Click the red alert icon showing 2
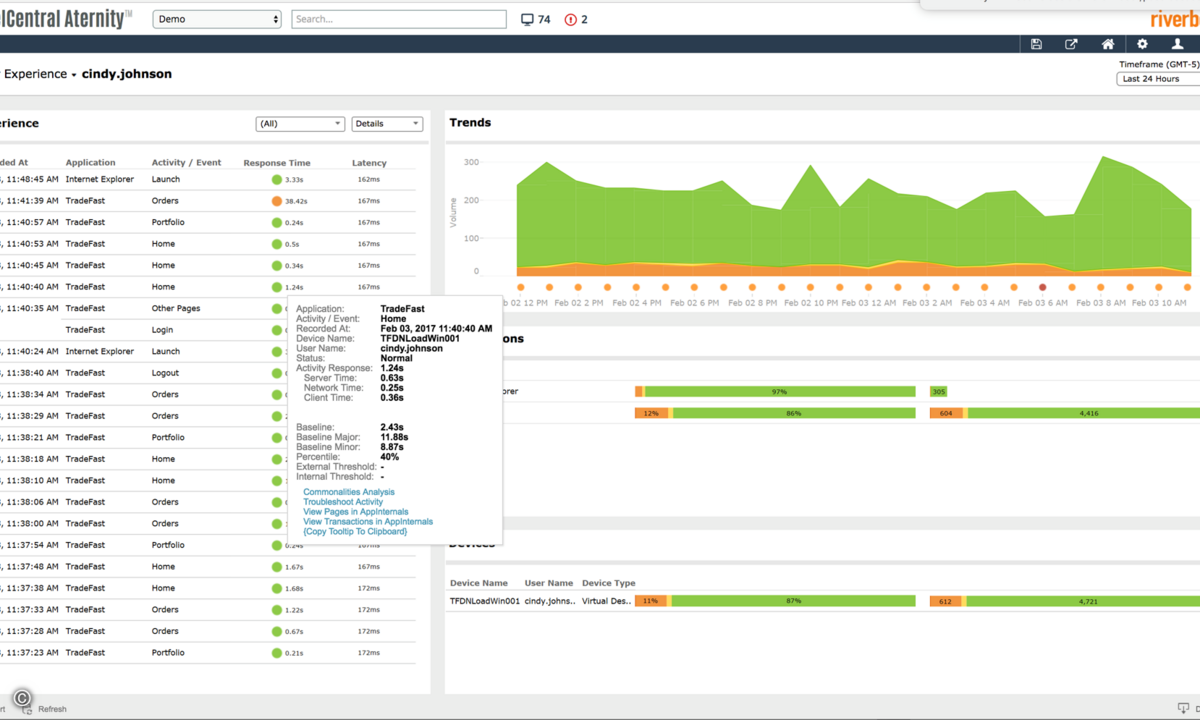This screenshot has width=1200, height=720. (x=571, y=19)
